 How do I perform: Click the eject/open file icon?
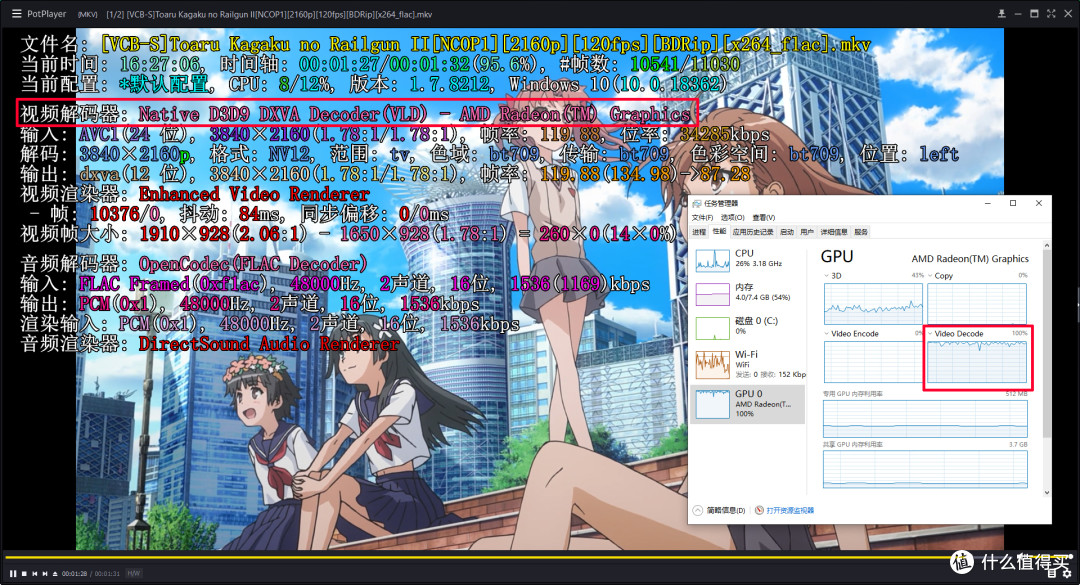55,573
